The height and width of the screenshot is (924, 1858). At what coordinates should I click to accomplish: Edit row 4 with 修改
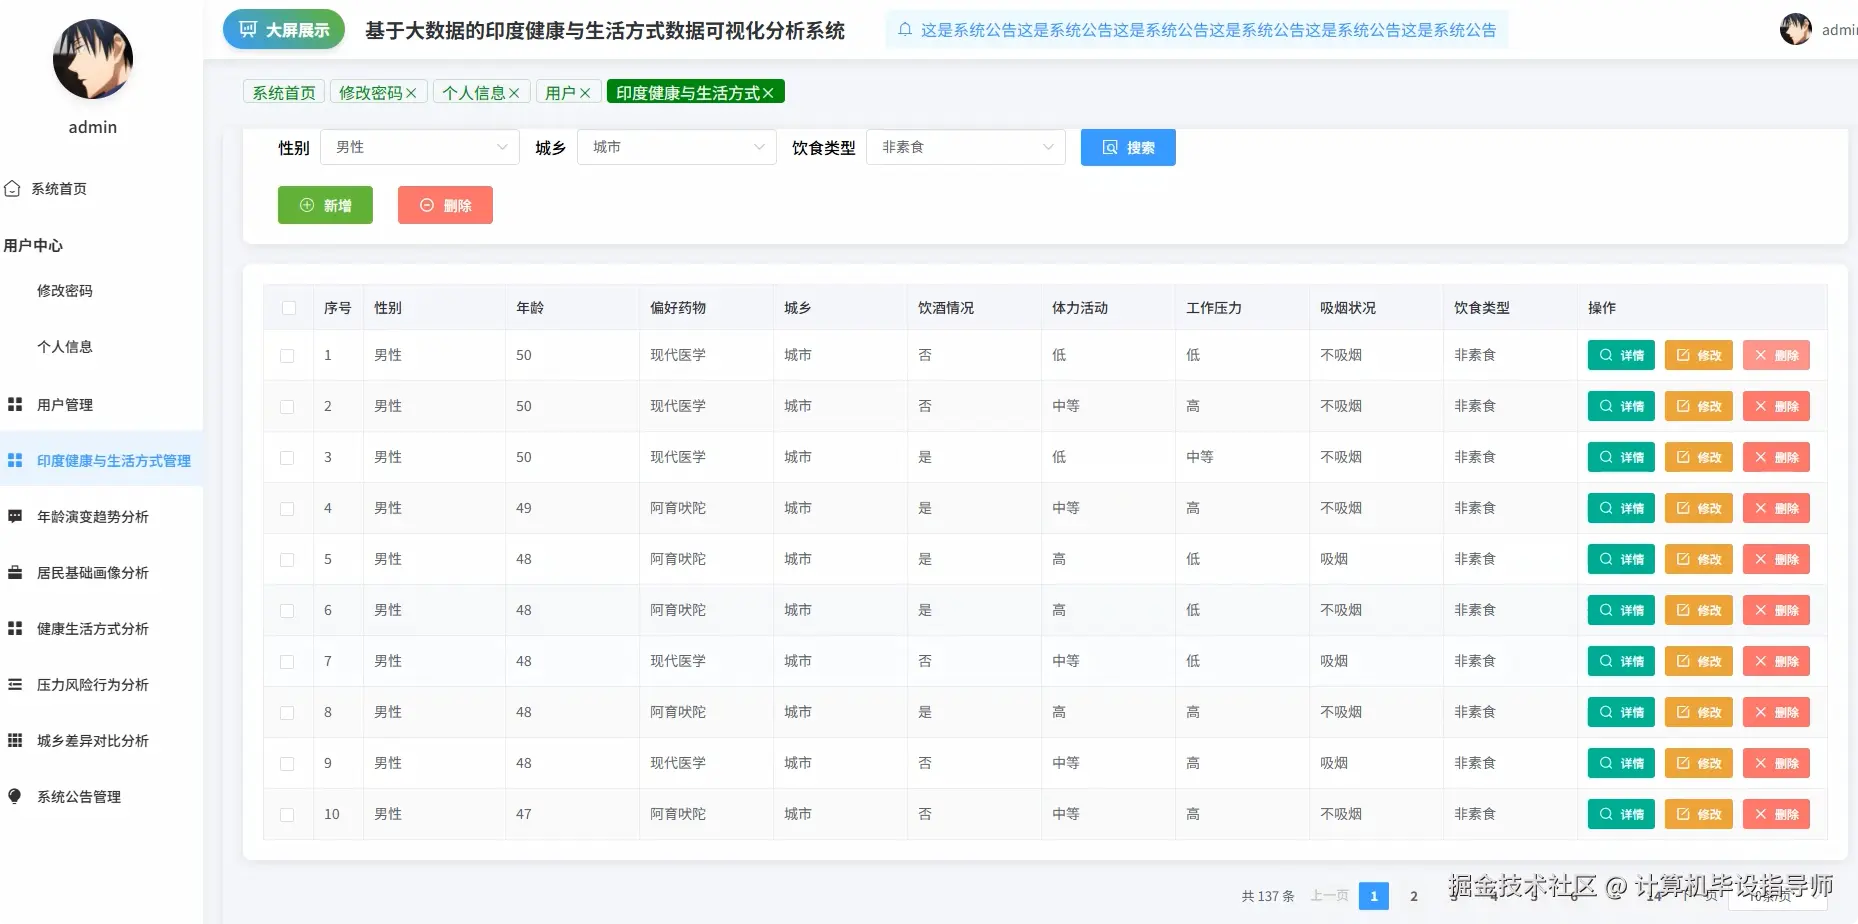(x=1698, y=508)
